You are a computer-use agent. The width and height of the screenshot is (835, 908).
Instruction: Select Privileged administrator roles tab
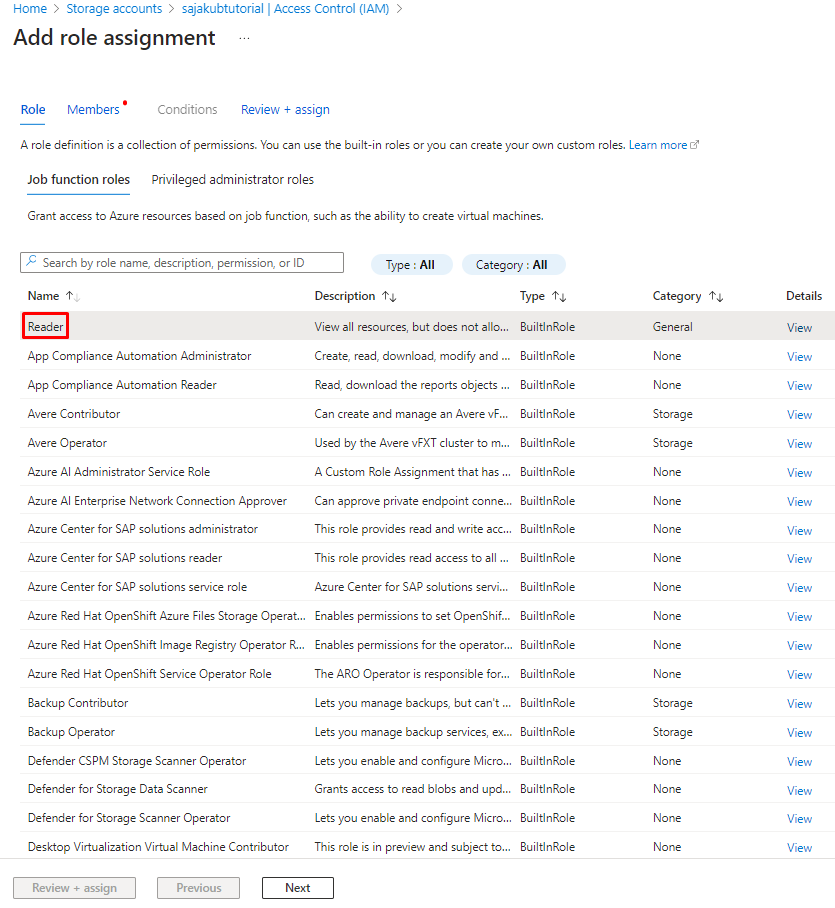click(232, 180)
